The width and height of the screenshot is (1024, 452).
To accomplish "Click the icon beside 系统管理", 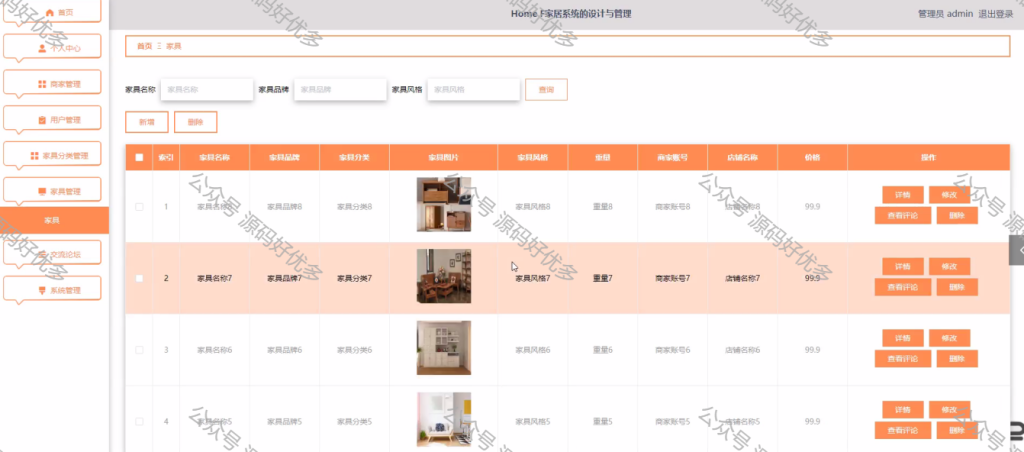I will (x=42, y=290).
